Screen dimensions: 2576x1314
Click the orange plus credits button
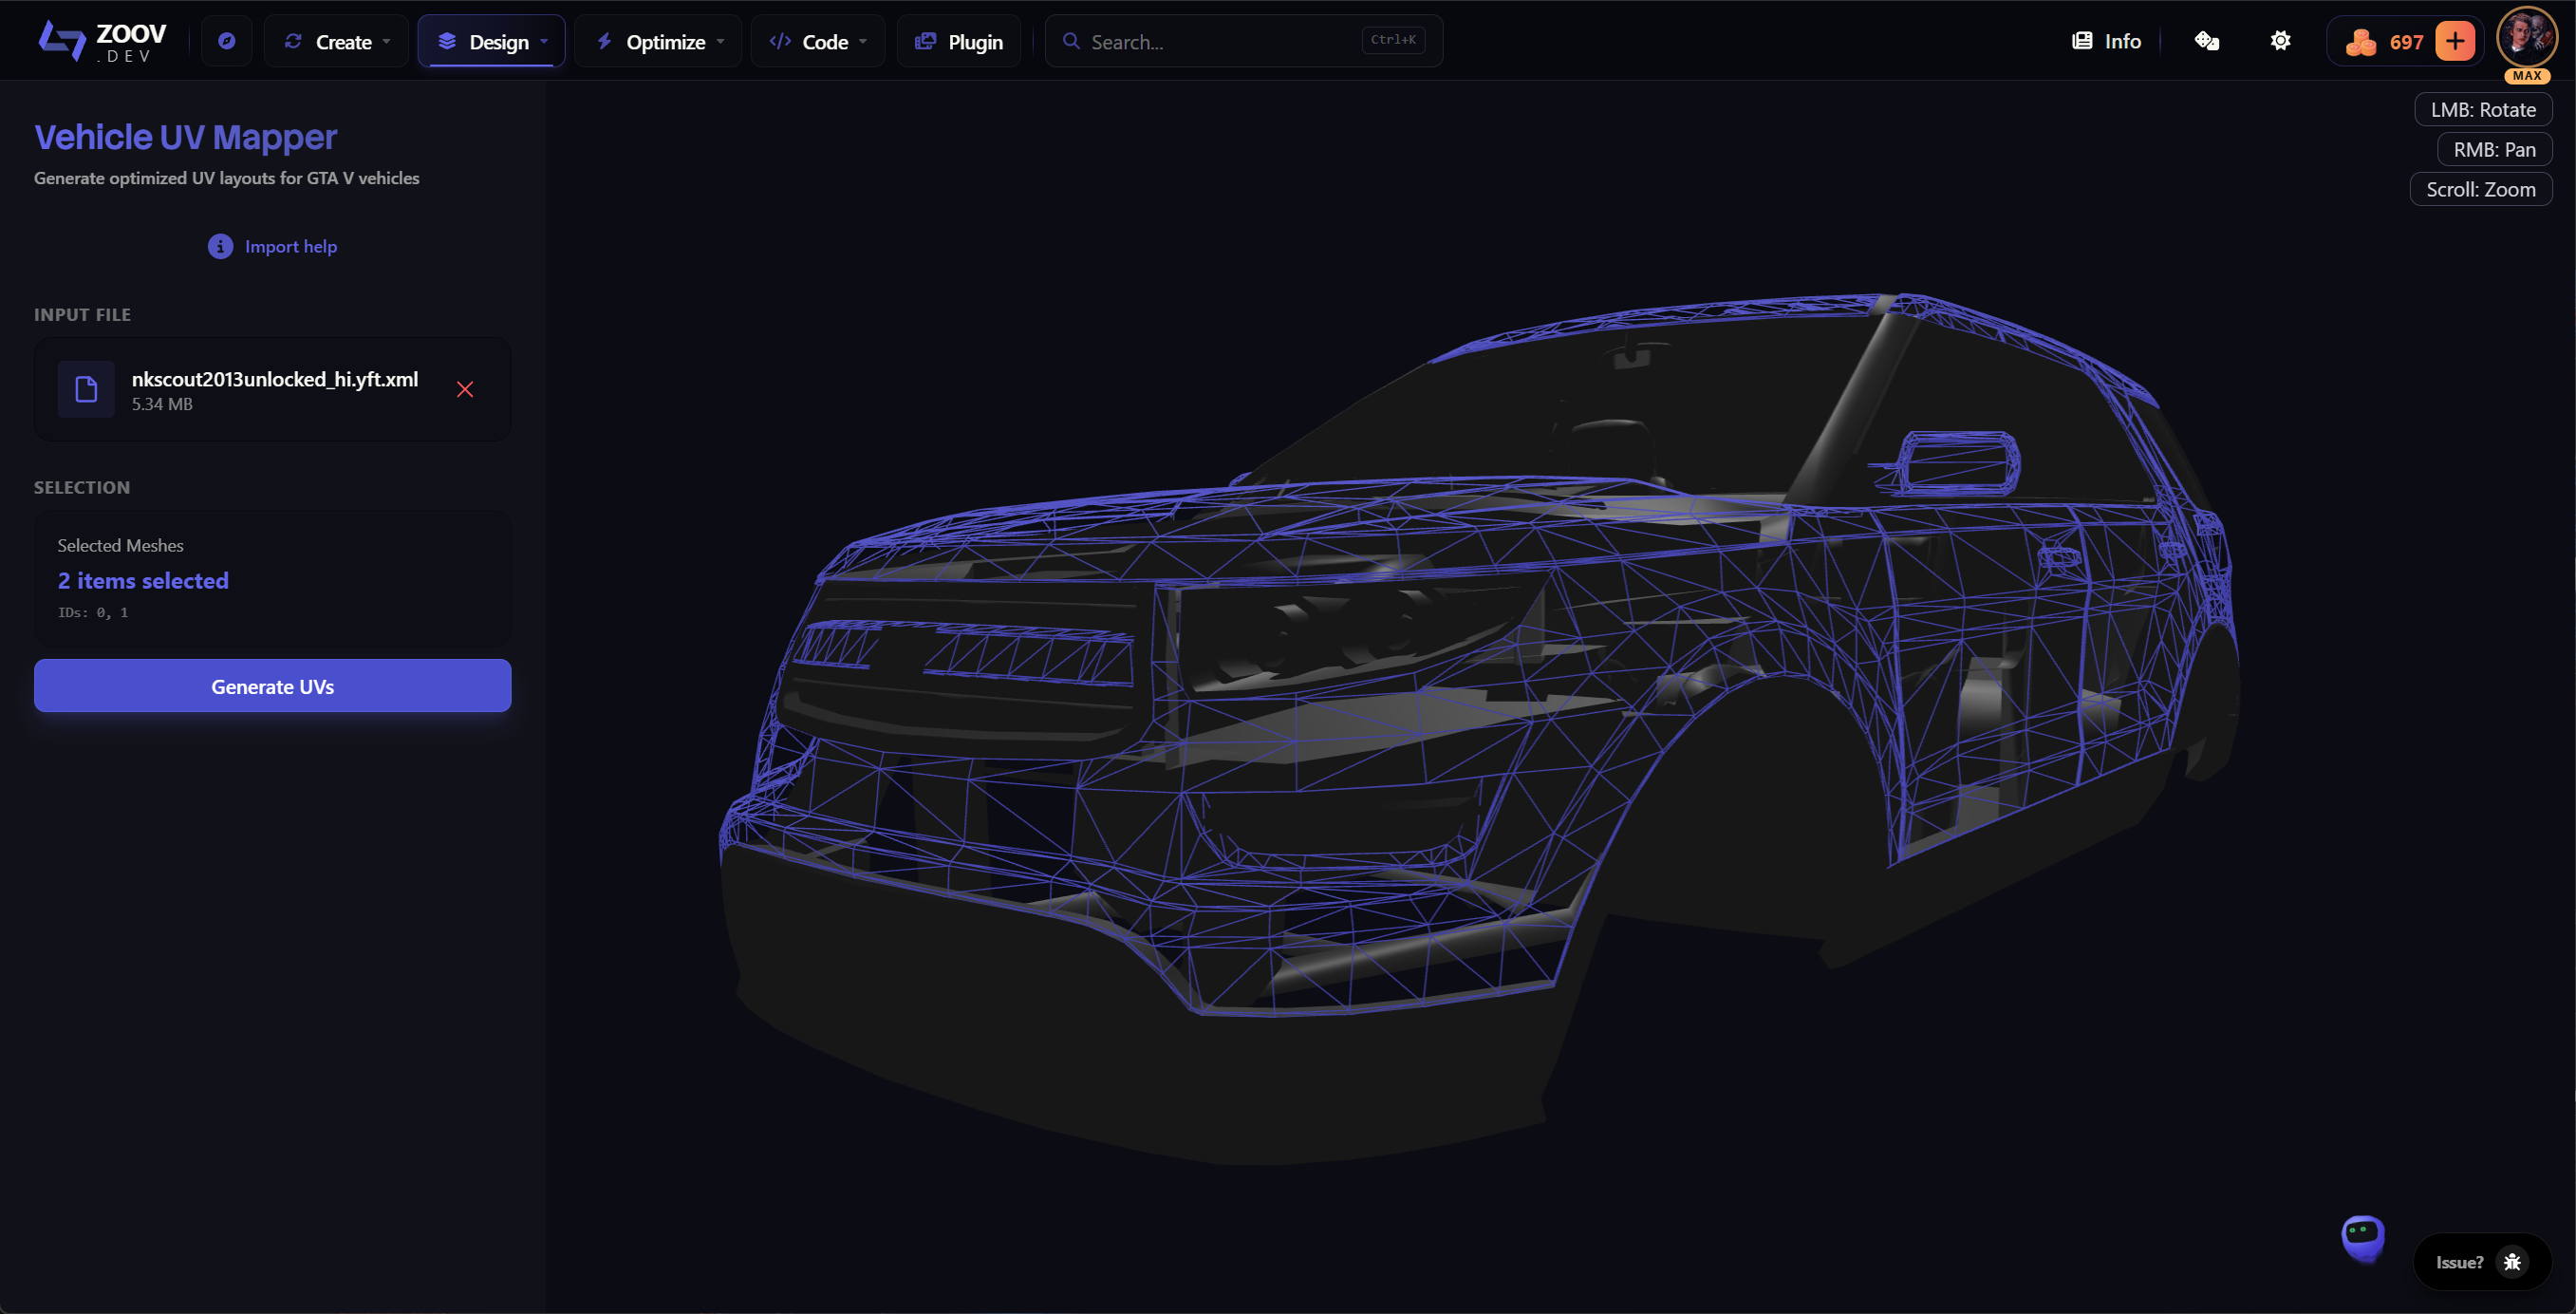[2456, 41]
